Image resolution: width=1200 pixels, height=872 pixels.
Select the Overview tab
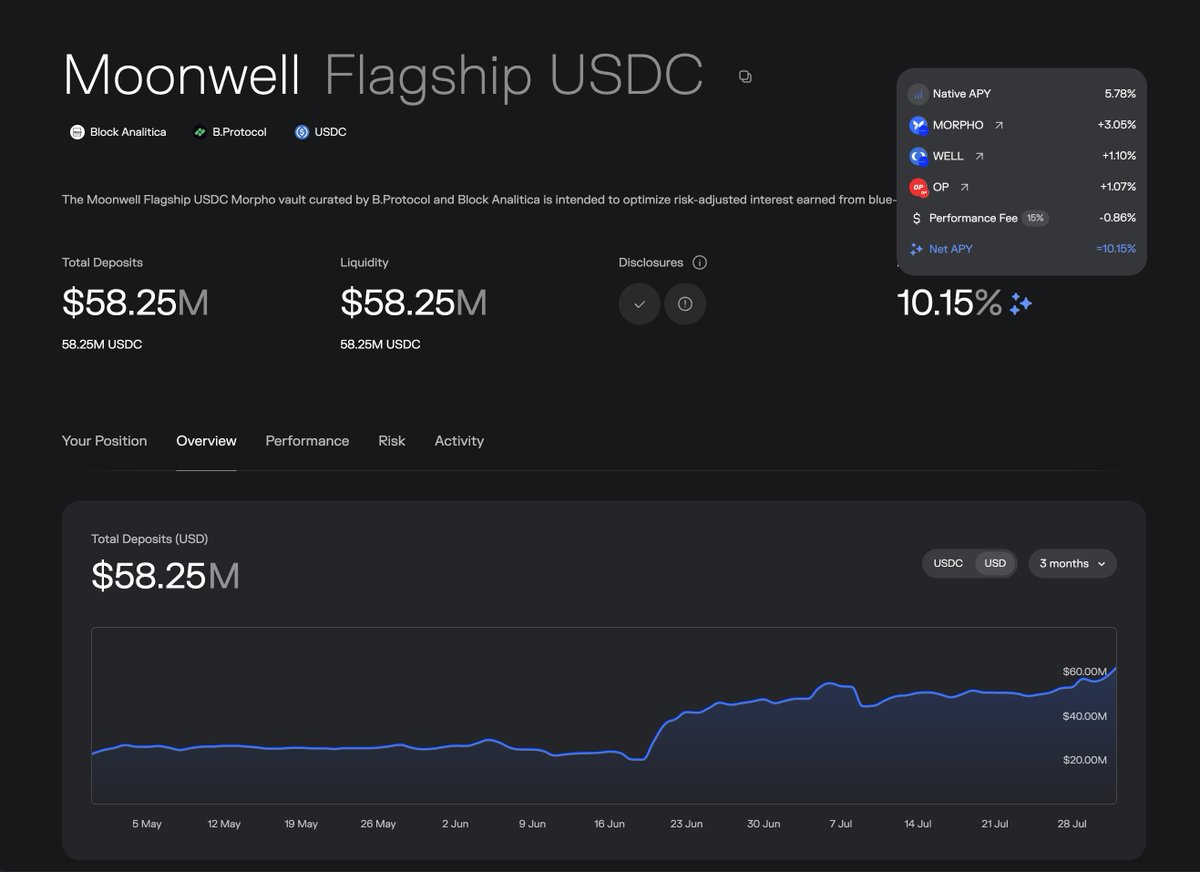click(206, 441)
